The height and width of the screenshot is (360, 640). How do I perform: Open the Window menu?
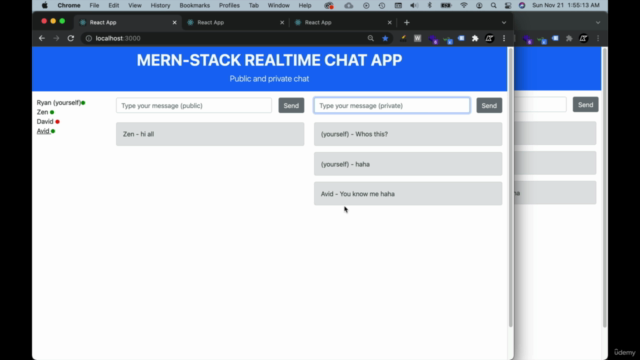coord(279,5)
